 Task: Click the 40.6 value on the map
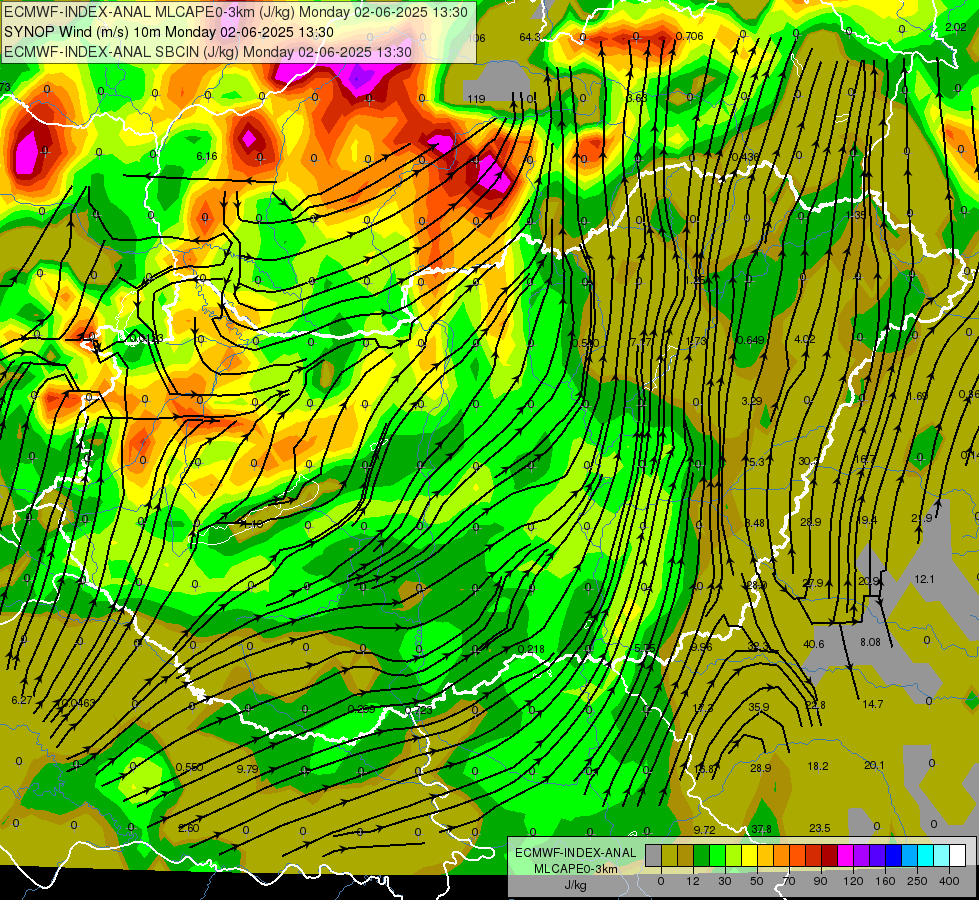pos(814,644)
